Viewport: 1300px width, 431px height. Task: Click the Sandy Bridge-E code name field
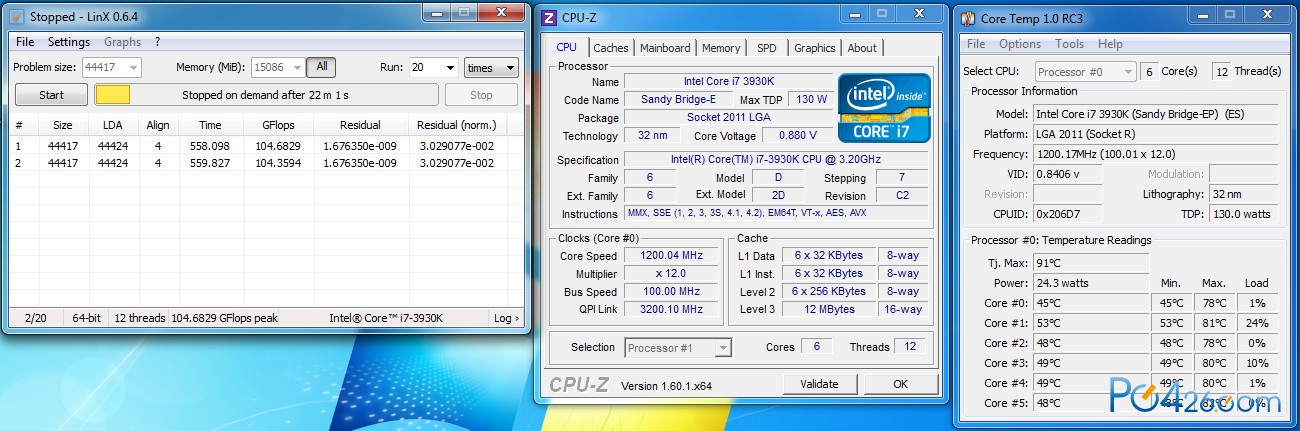pyautogui.click(x=679, y=100)
